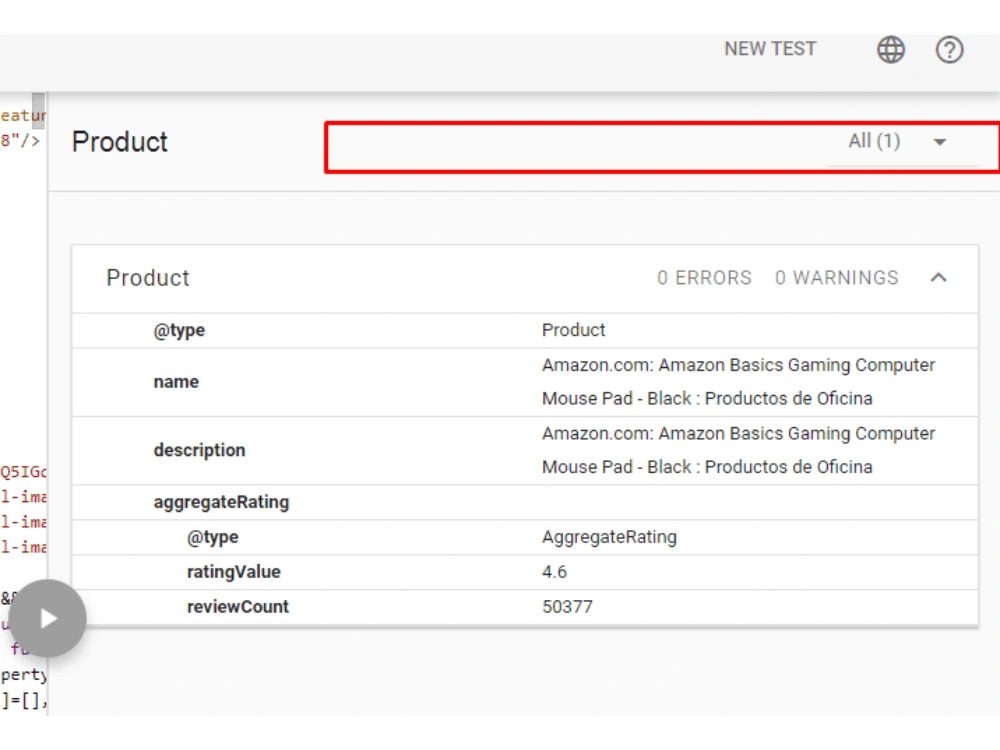Click the top-level @type row

click(x=525, y=330)
